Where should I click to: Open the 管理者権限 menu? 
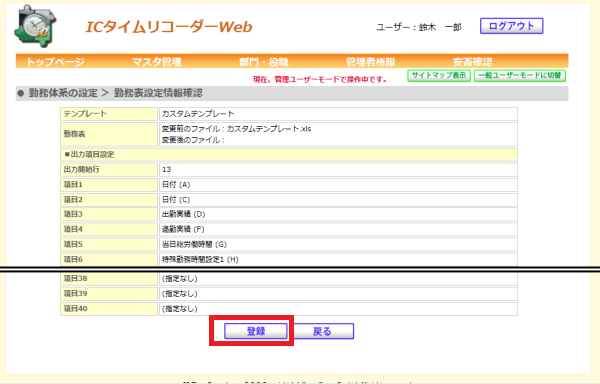tap(370, 62)
